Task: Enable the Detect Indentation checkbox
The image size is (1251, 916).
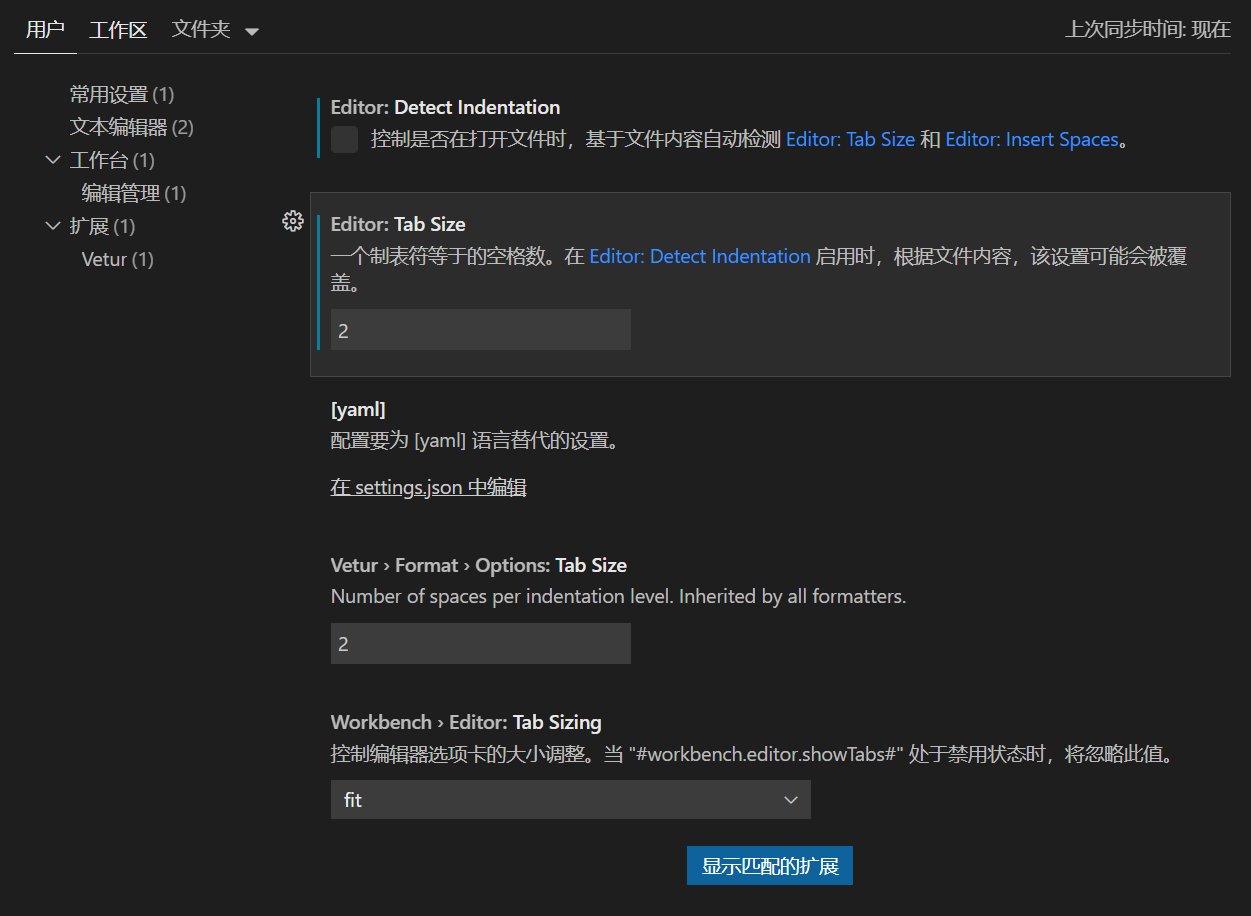Action: coord(344,140)
